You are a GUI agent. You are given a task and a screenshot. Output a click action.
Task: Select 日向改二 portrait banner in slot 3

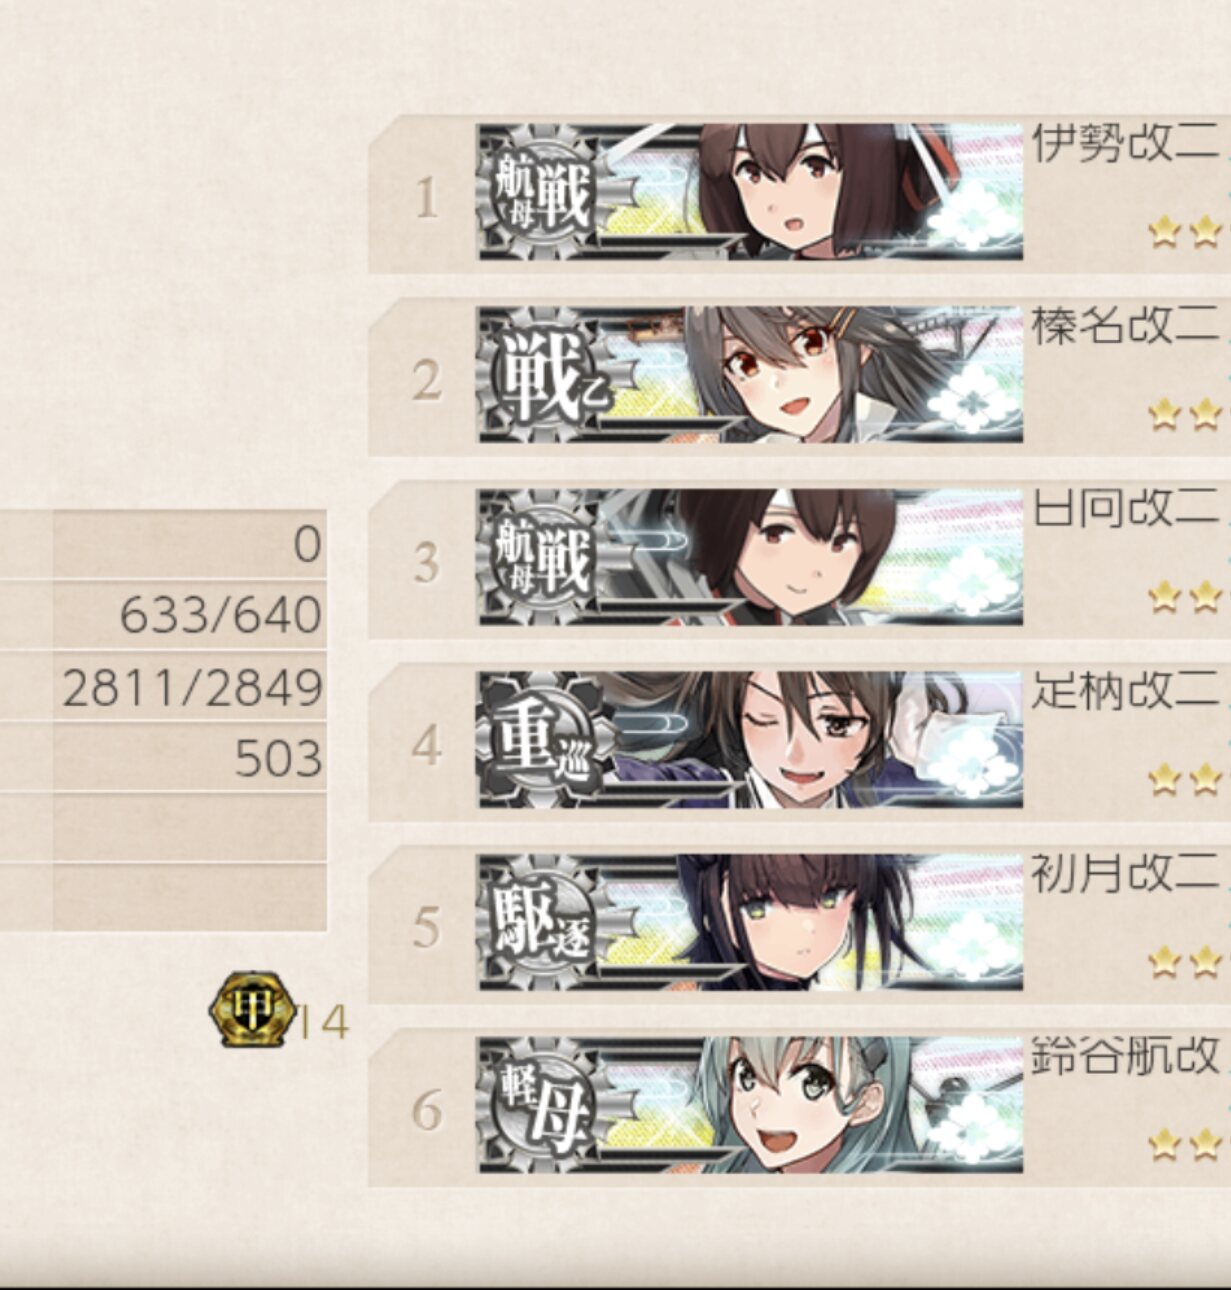point(750,557)
